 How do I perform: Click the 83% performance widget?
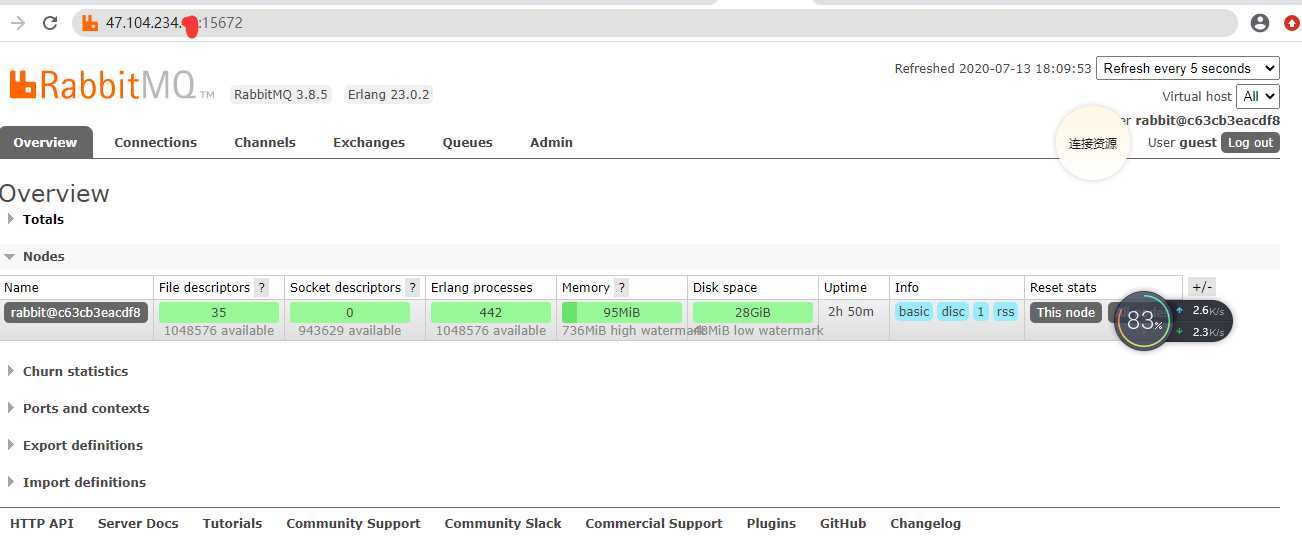(x=1142, y=321)
